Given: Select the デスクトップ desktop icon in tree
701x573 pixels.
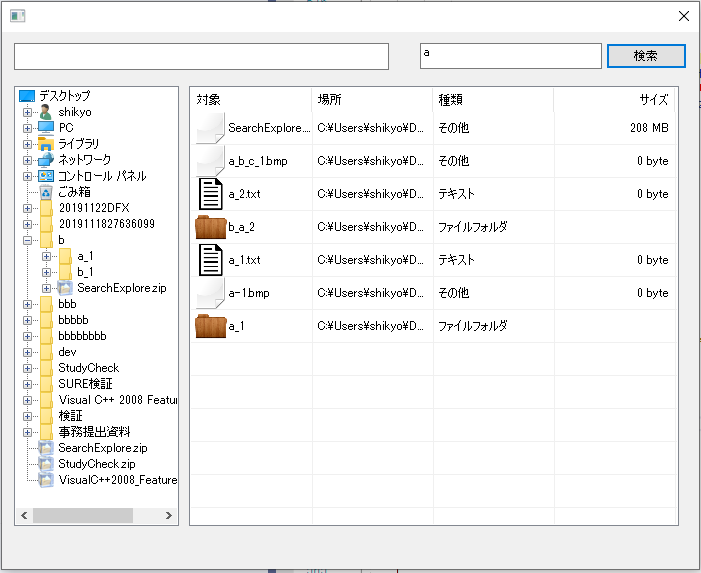Looking at the screenshot, I should [x=27, y=96].
